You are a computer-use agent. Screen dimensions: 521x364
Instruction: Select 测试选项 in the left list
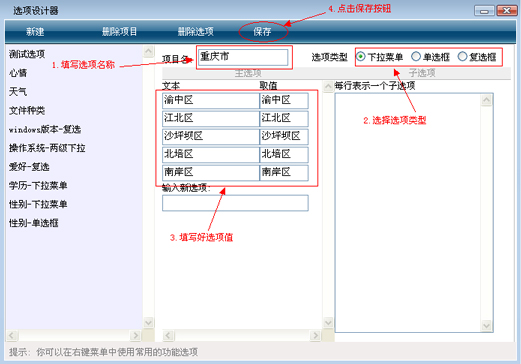(x=27, y=54)
